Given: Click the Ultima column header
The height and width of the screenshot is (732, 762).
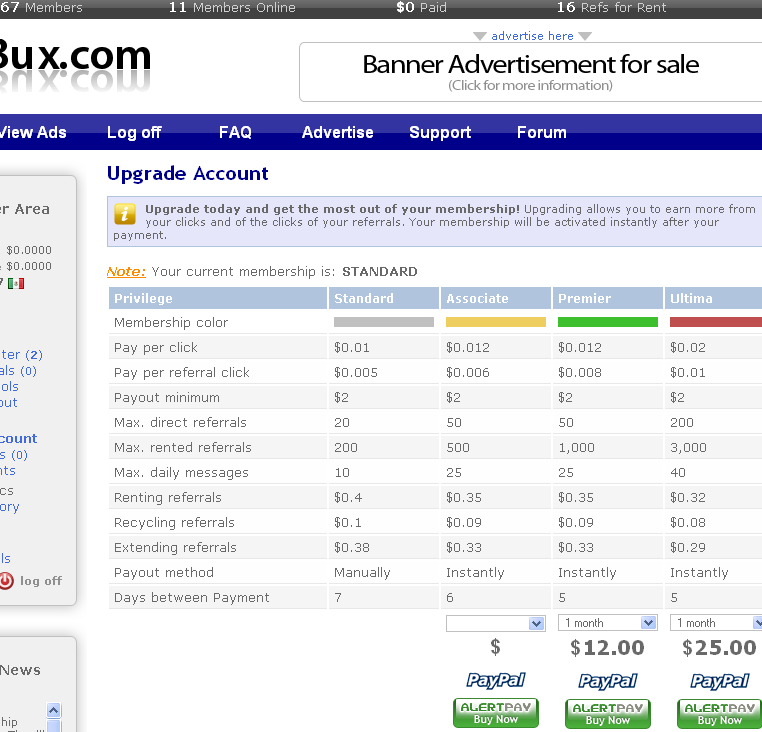Looking at the screenshot, I should tap(713, 298).
